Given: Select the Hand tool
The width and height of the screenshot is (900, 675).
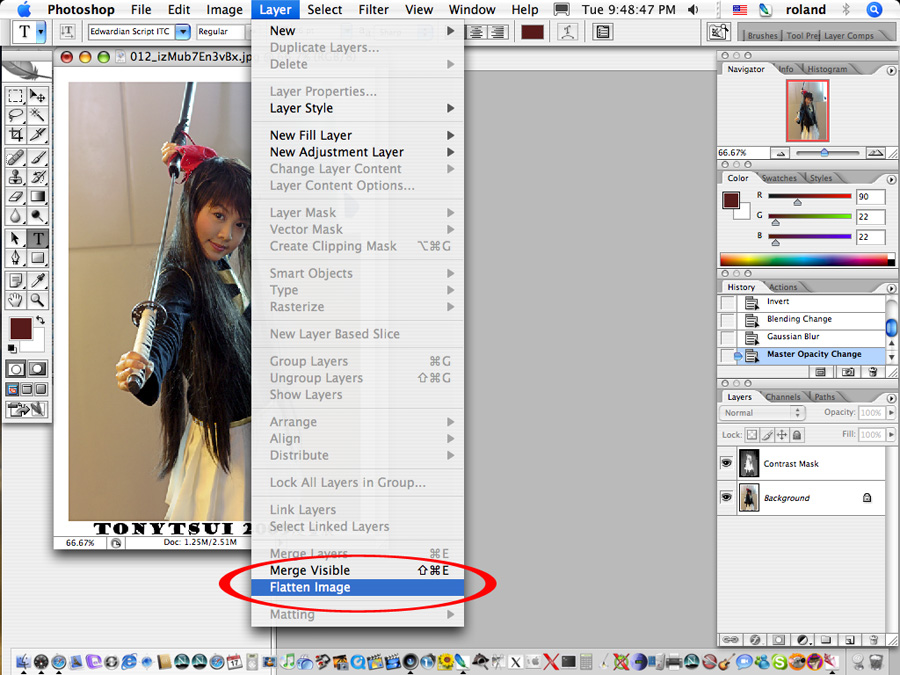Looking at the screenshot, I should [x=16, y=300].
